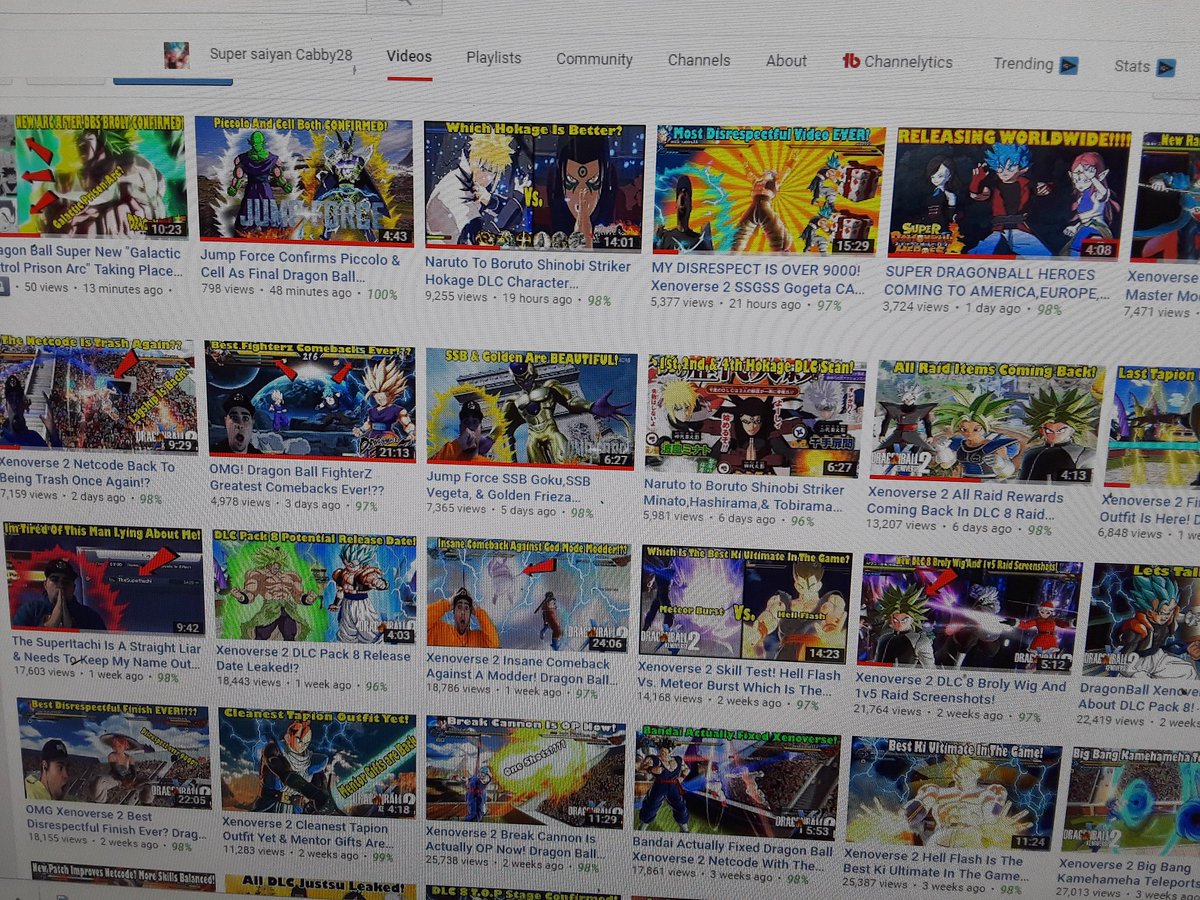
Task: Click '24:06' duration badge on Modder comeback thumbnail
Action: tap(607, 642)
